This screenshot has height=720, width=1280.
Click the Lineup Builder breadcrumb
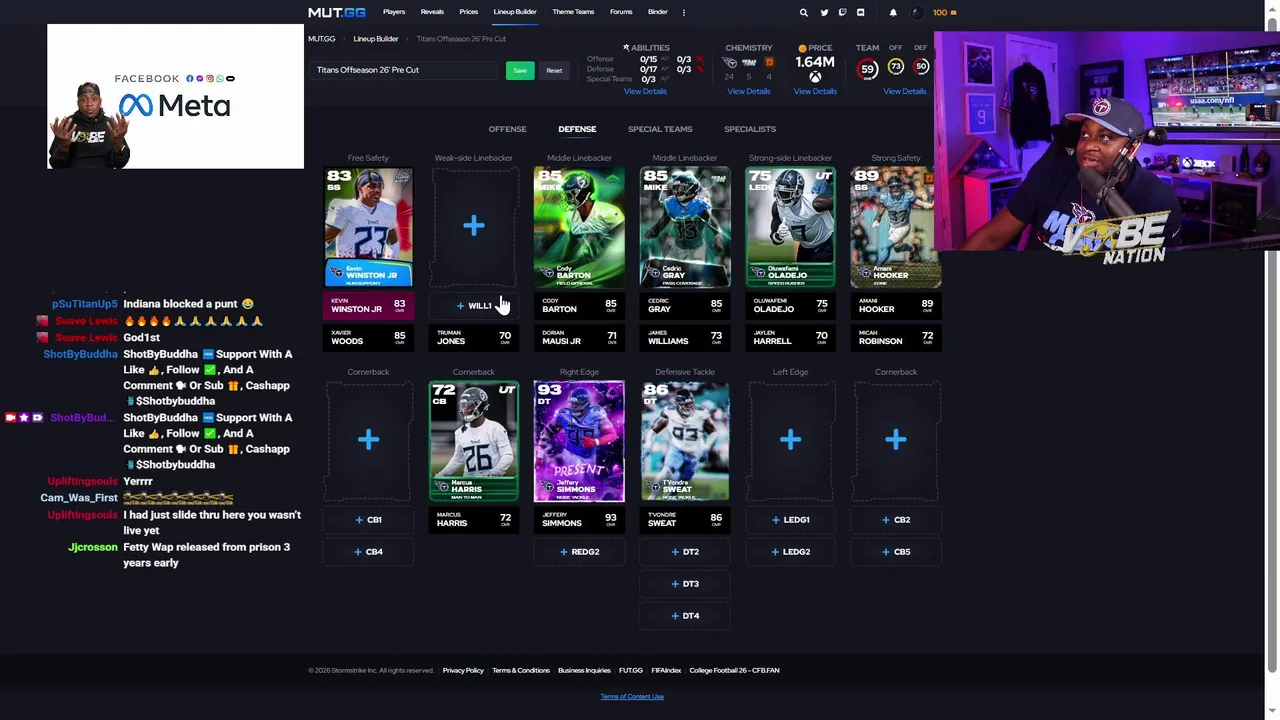(376, 39)
